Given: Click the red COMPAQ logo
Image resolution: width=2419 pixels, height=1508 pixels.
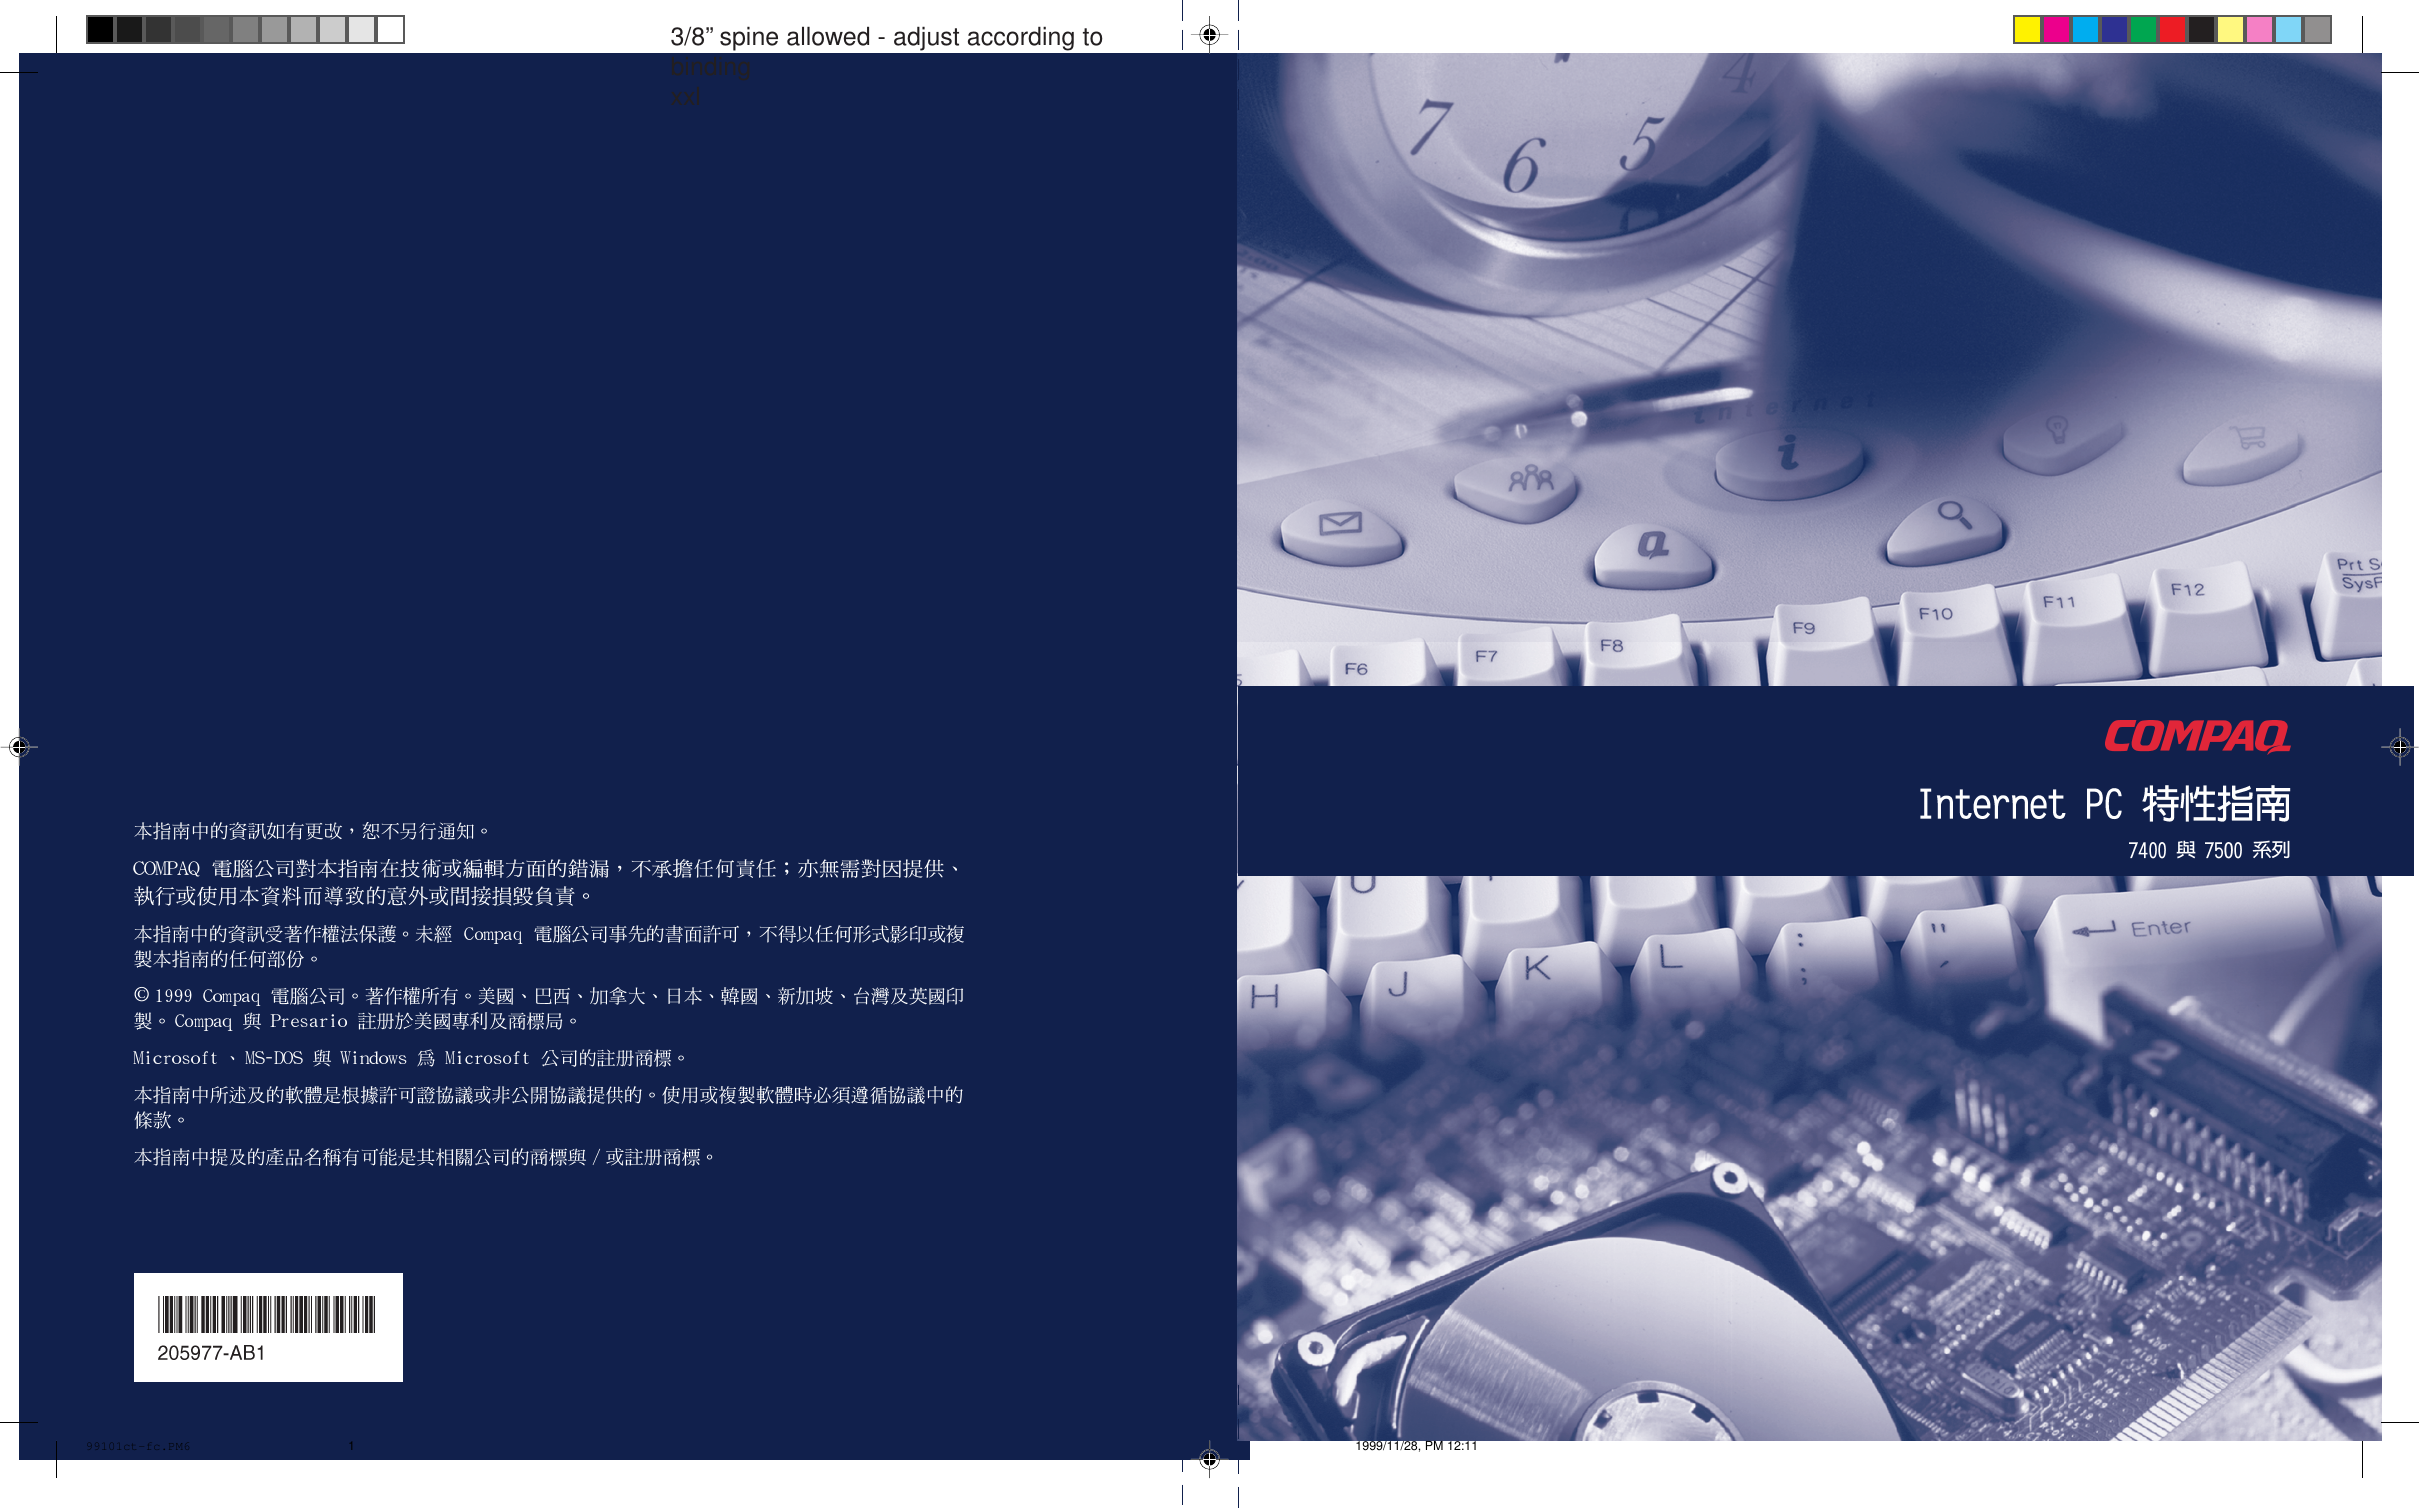Looking at the screenshot, I should click(2197, 736).
